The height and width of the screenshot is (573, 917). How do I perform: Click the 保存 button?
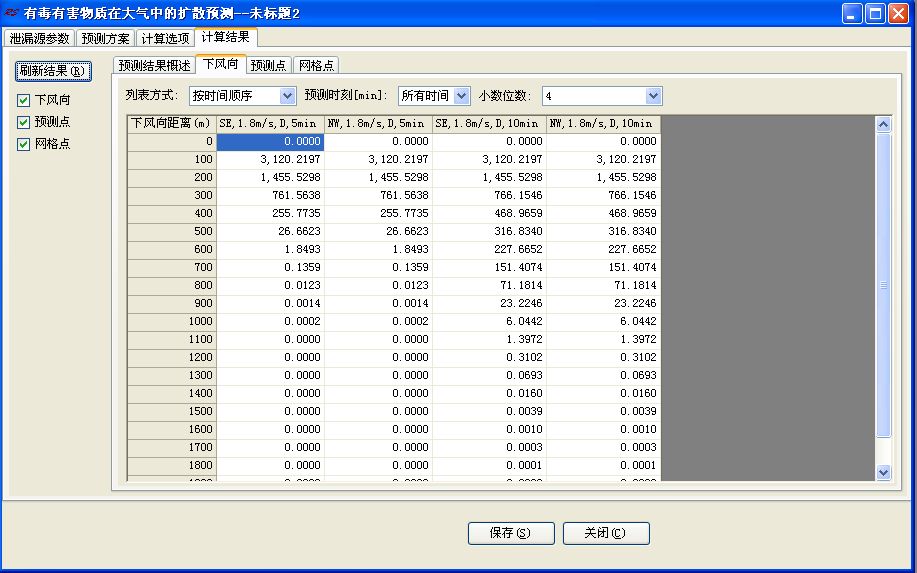point(511,533)
